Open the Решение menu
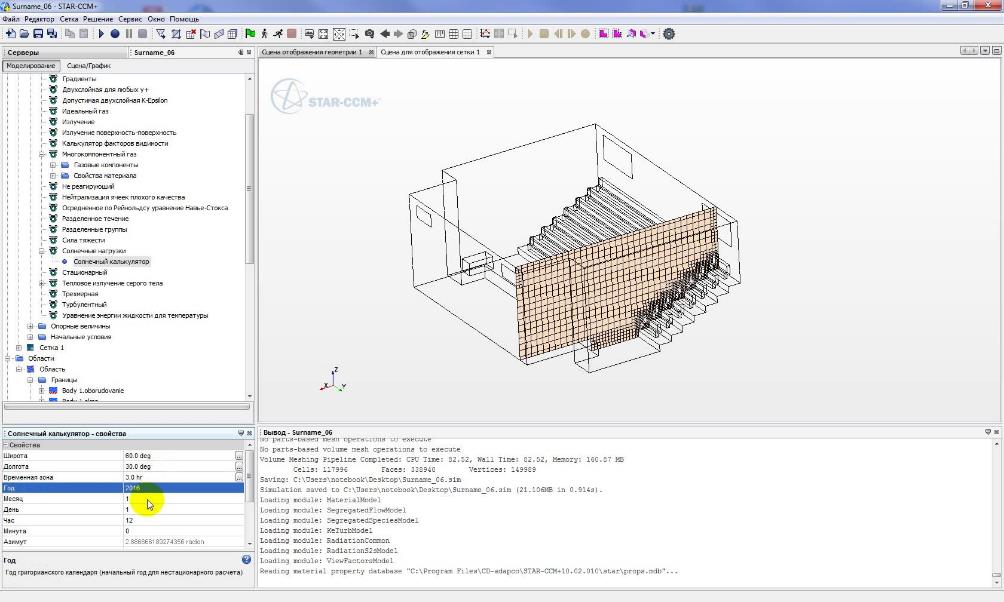Viewport: 1004px width, 602px height. click(98, 19)
